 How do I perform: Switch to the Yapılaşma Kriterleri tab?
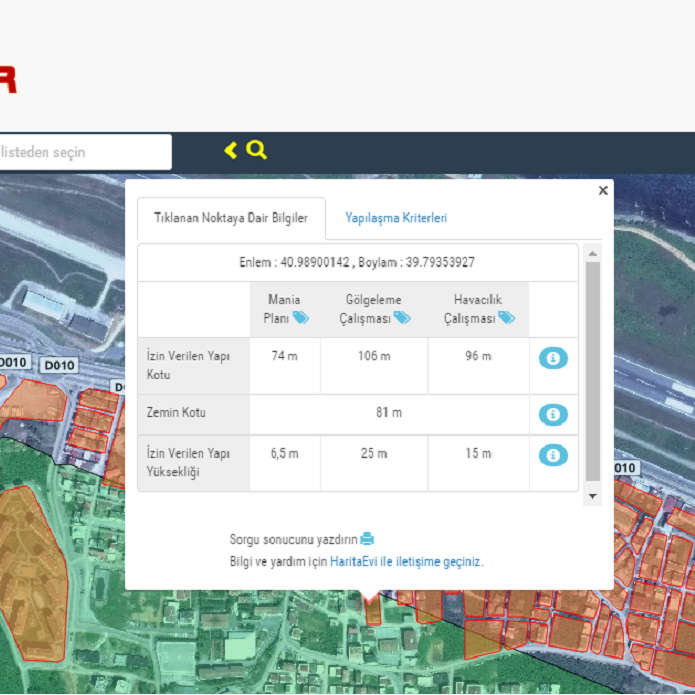click(396, 218)
